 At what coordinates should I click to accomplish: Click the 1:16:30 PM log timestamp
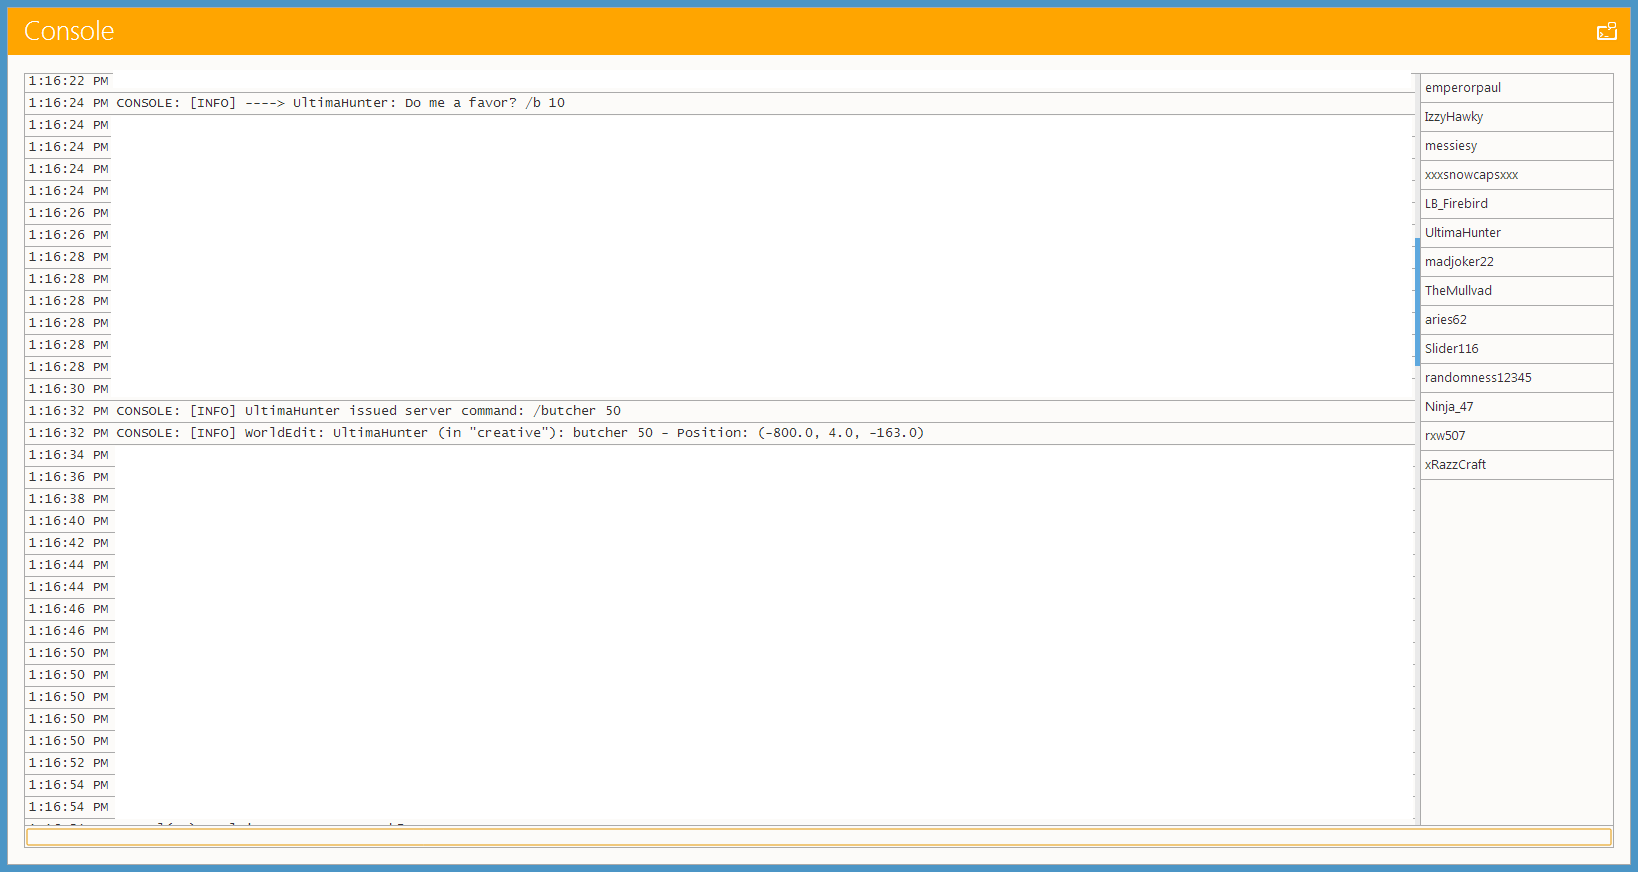pos(68,389)
